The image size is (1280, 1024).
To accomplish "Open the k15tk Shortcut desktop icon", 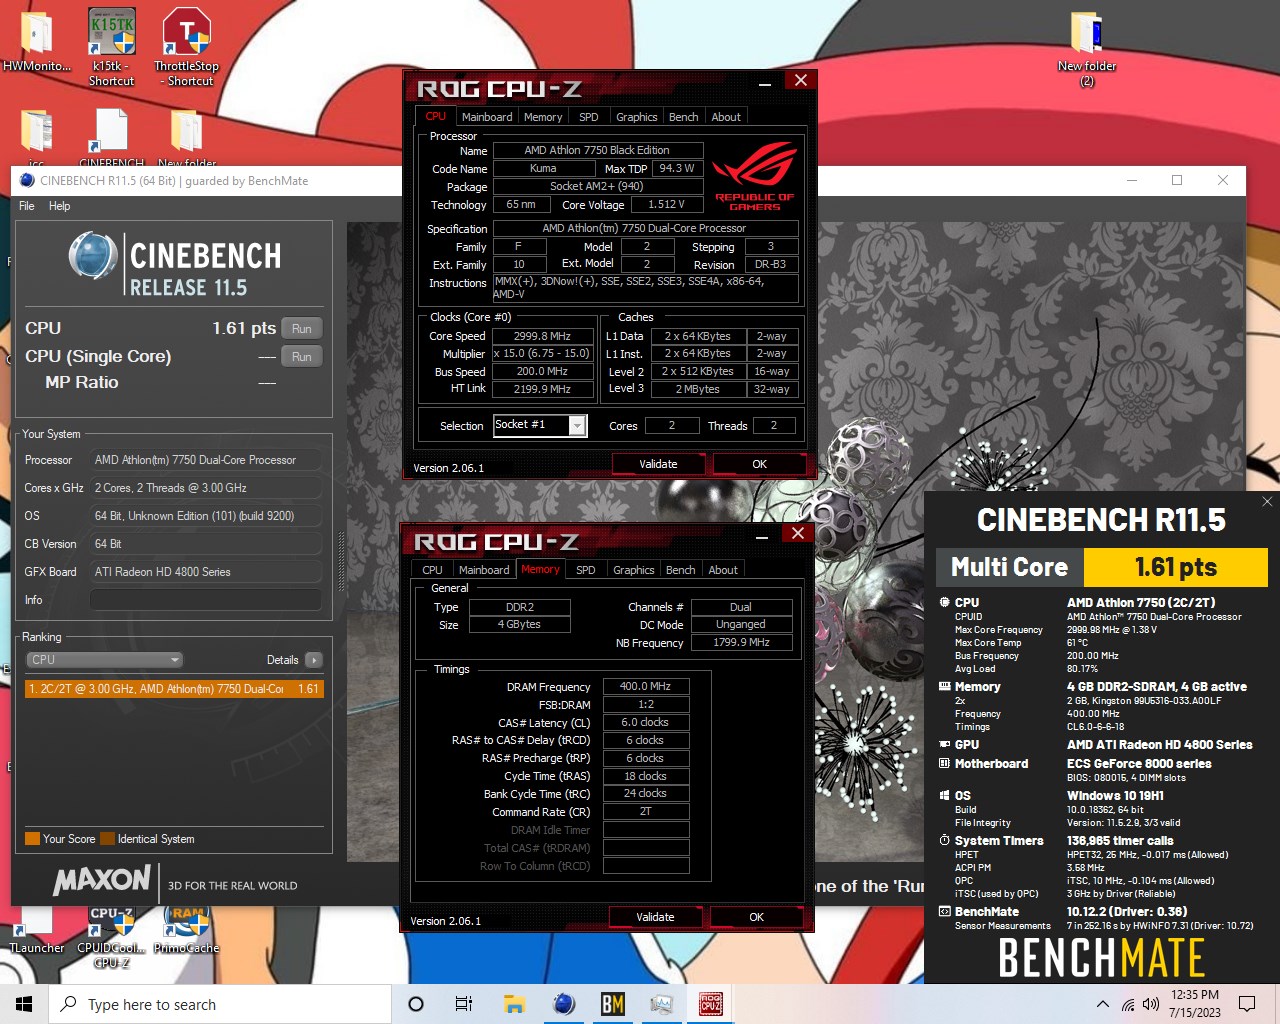I will pyautogui.click(x=112, y=45).
